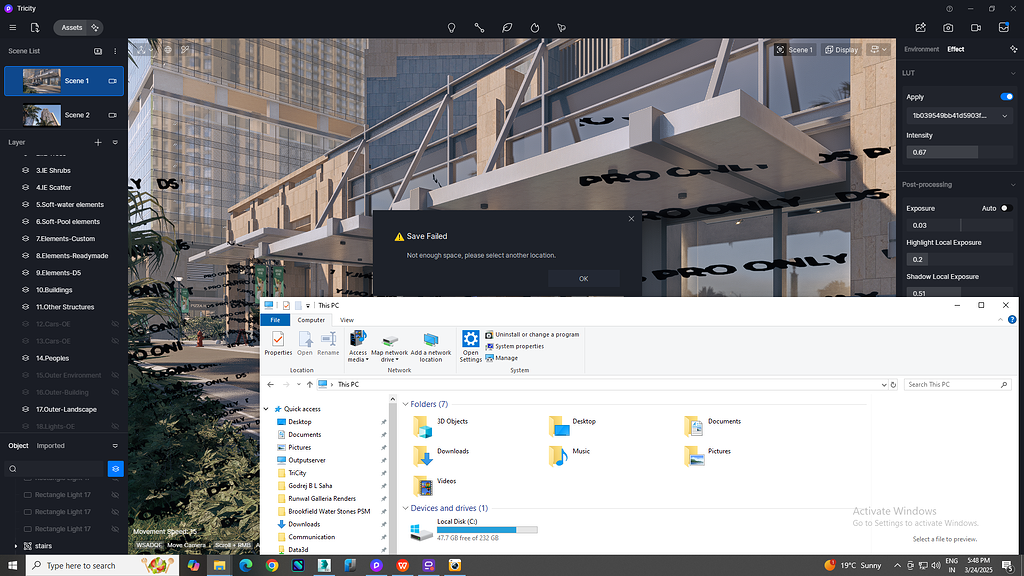Add a new layer with the plus icon
1024x576 pixels.
point(97,142)
